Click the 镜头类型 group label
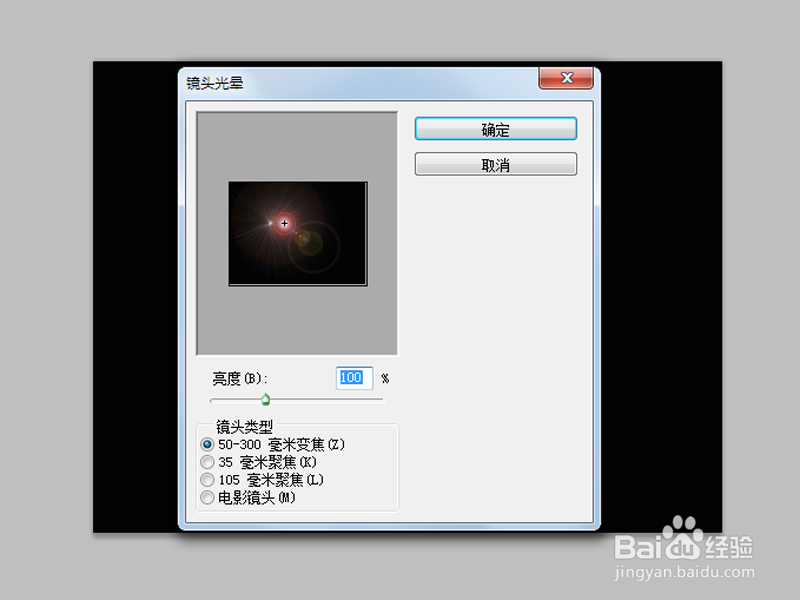 244,426
